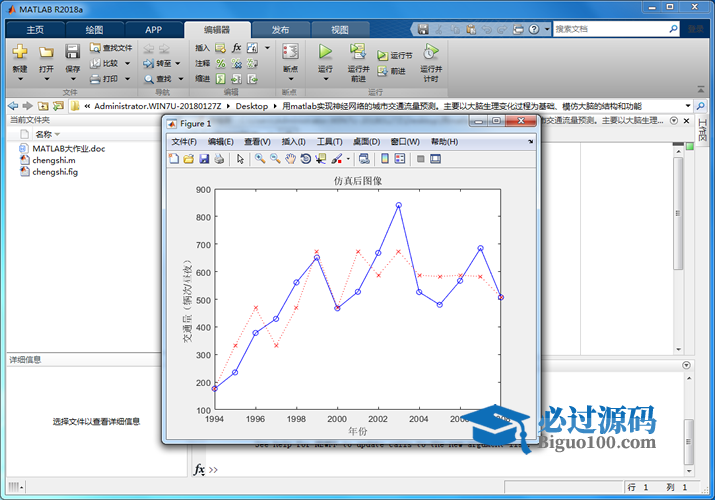Expand the 保存 dropdown arrow
Viewport: 715px width, 500px height.
pos(73,79)
